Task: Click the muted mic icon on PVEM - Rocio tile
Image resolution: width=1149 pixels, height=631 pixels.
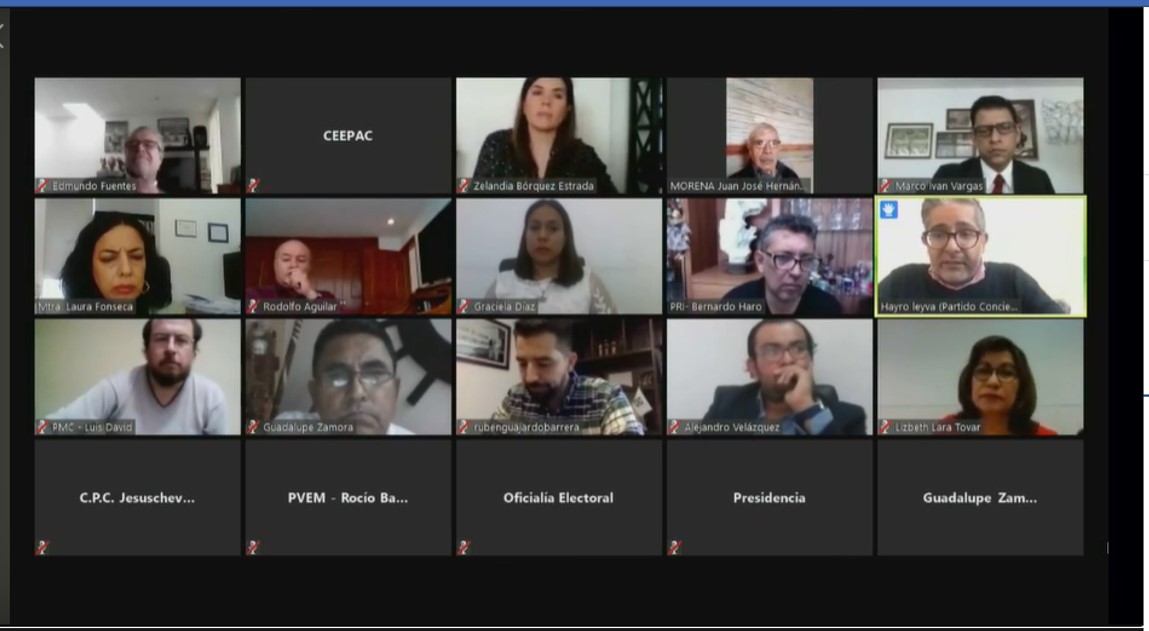Action: click(253, 547)
